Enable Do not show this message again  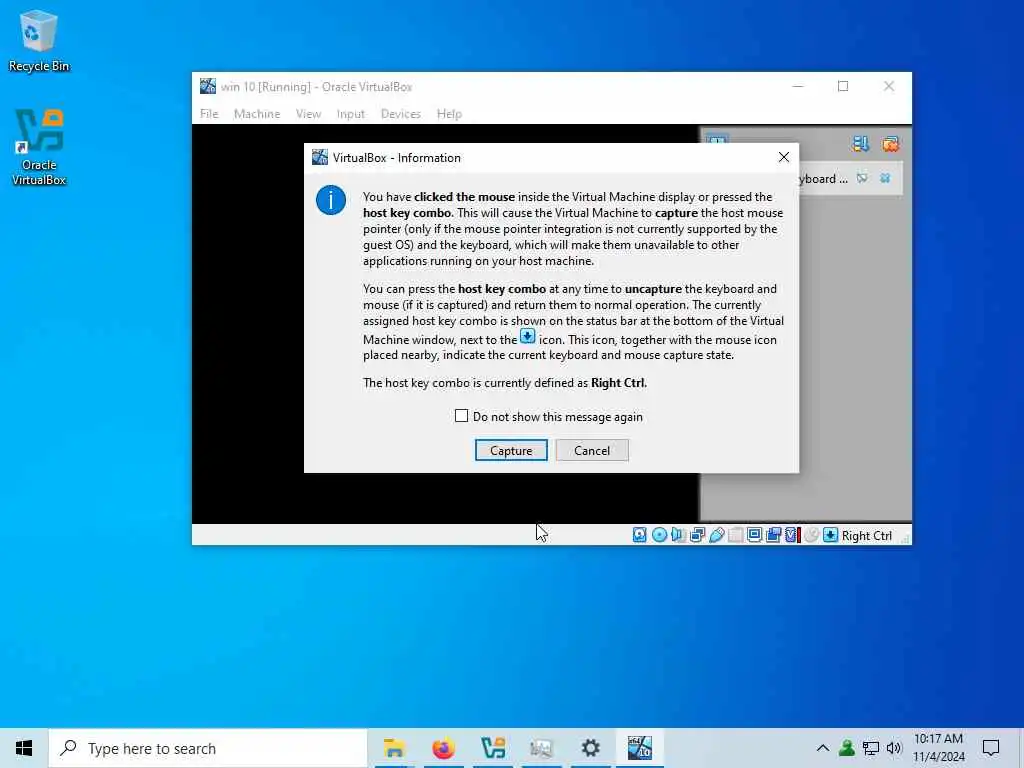(x=461, y=416)
